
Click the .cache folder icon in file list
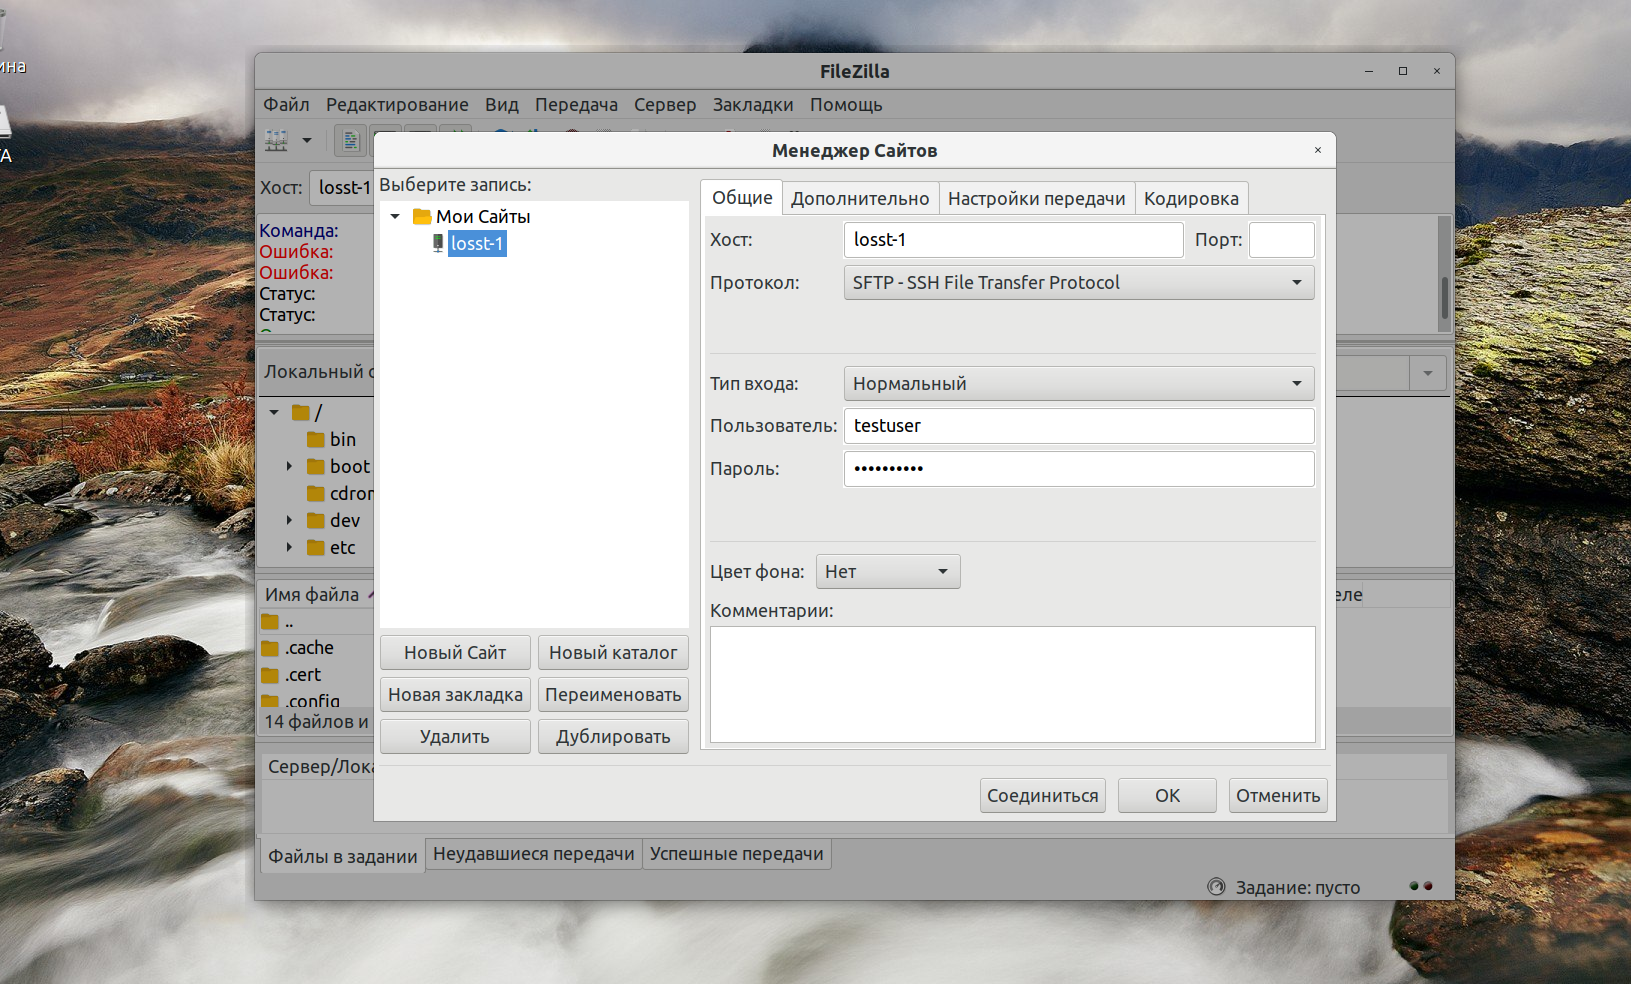tap(270, 648)
